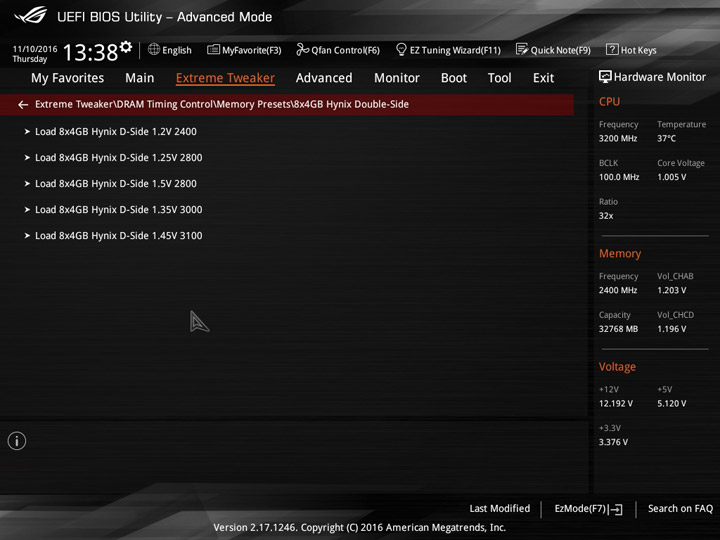The width and height of the screenshot is (720, 540).
Task: Click the Hot Keys question icon
Action: (612, 49)
